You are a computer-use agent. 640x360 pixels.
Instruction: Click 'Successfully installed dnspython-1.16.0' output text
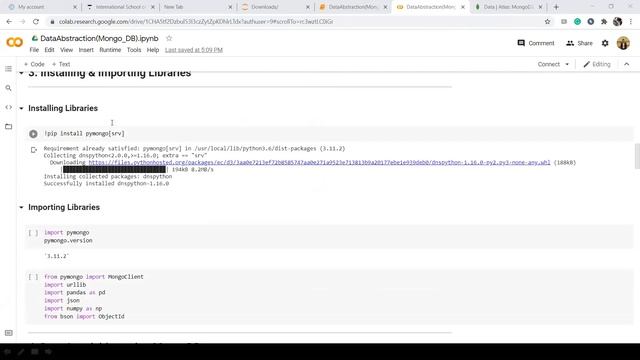coord(106,184)
